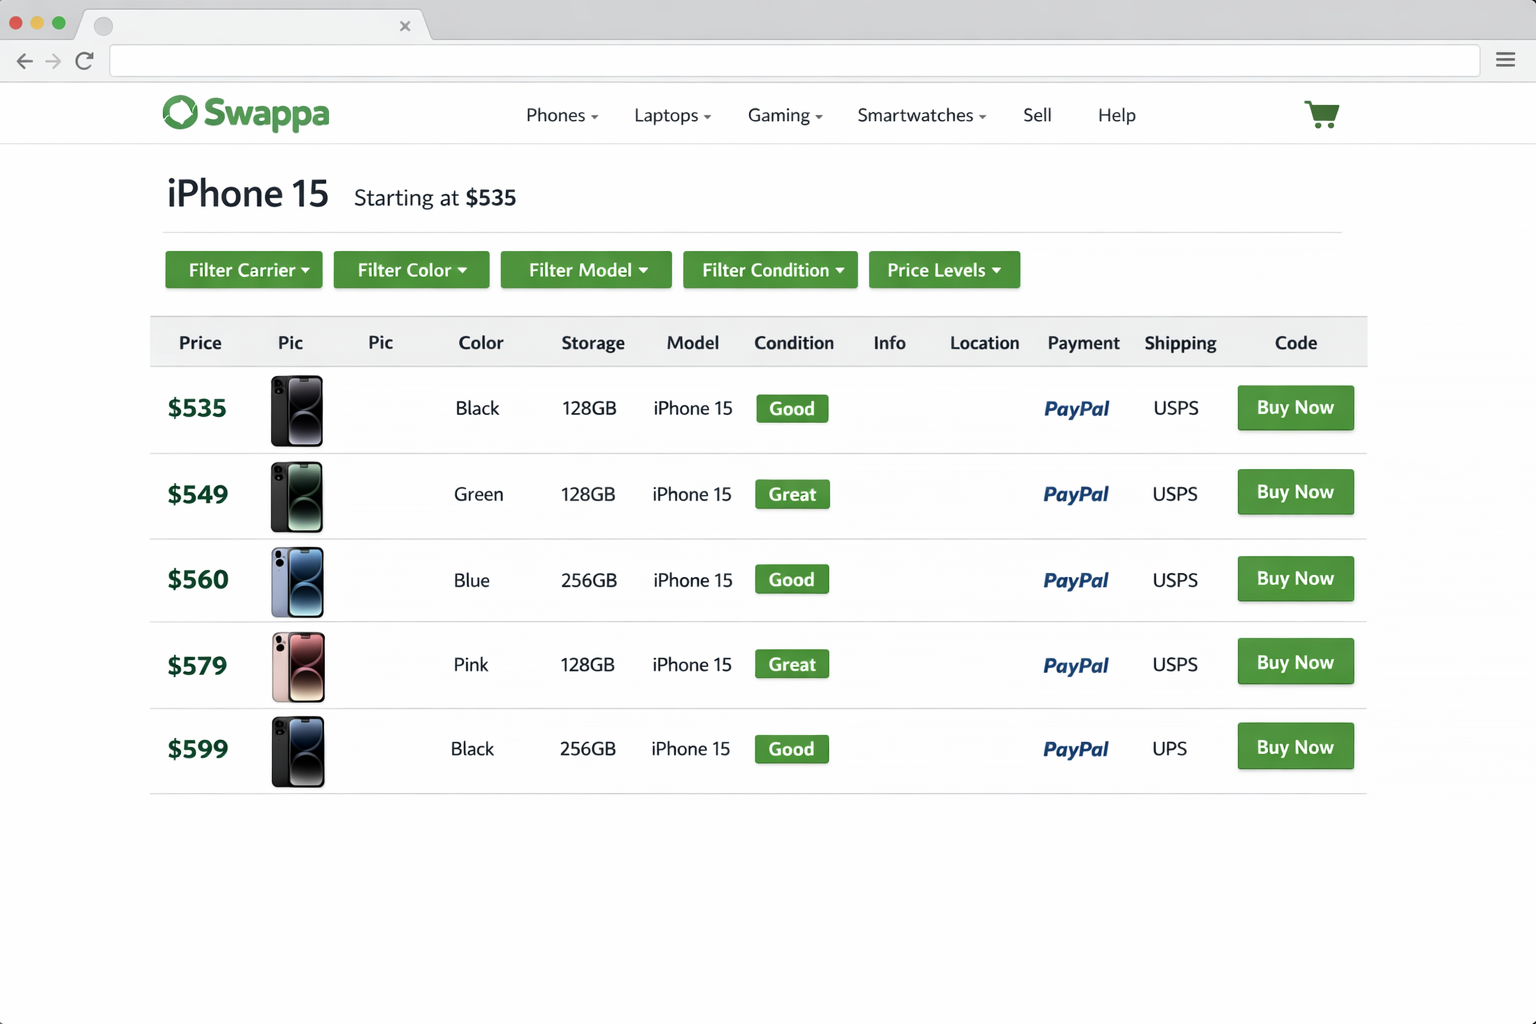Viewport: 1536px width, 1024px height.
Task: View photo of the $599 Black iPhone
Action: pos(298,751)
